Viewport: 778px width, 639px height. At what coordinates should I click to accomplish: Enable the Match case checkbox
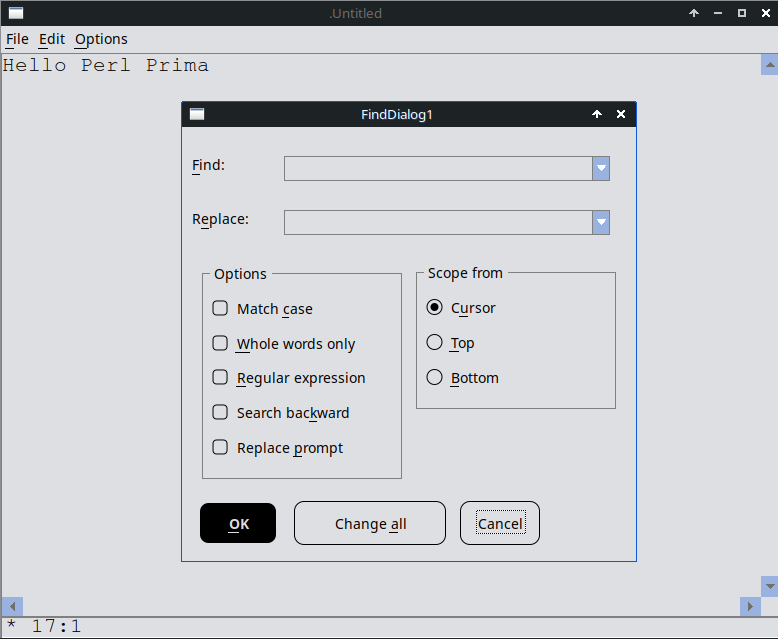(220, 309)
